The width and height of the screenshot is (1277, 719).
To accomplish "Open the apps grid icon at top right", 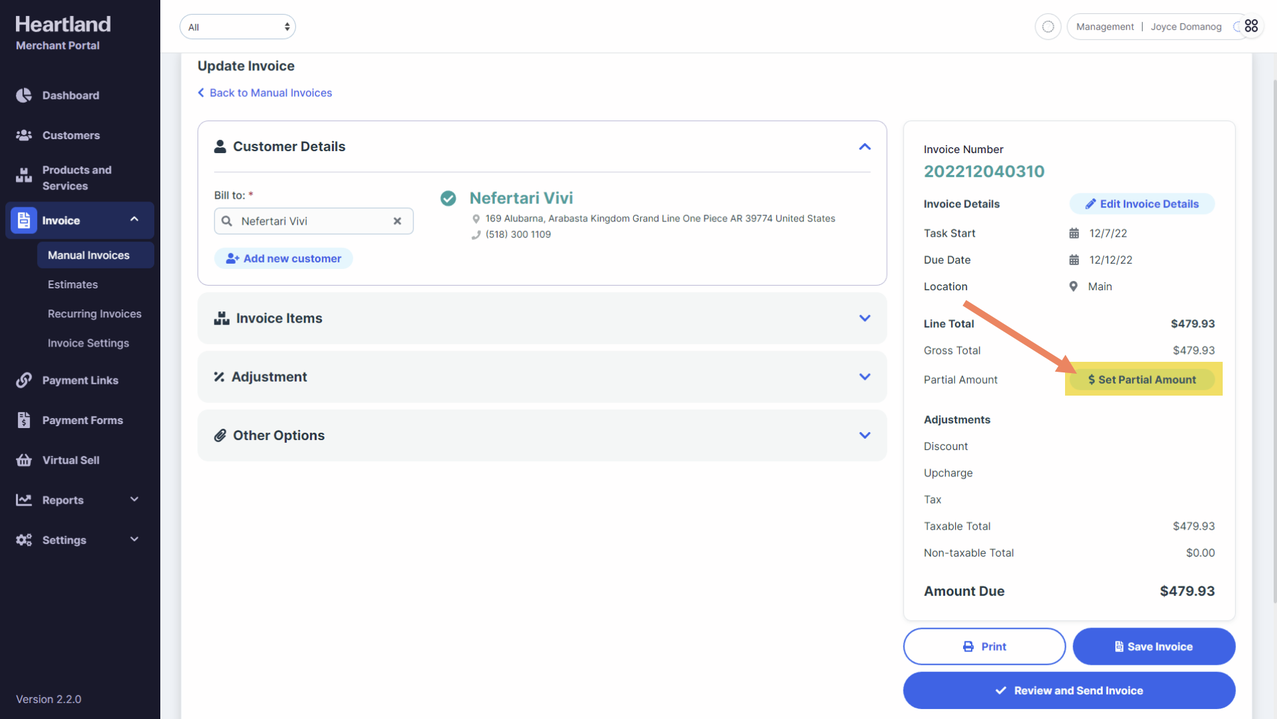I will click(x=1251, y=26).
